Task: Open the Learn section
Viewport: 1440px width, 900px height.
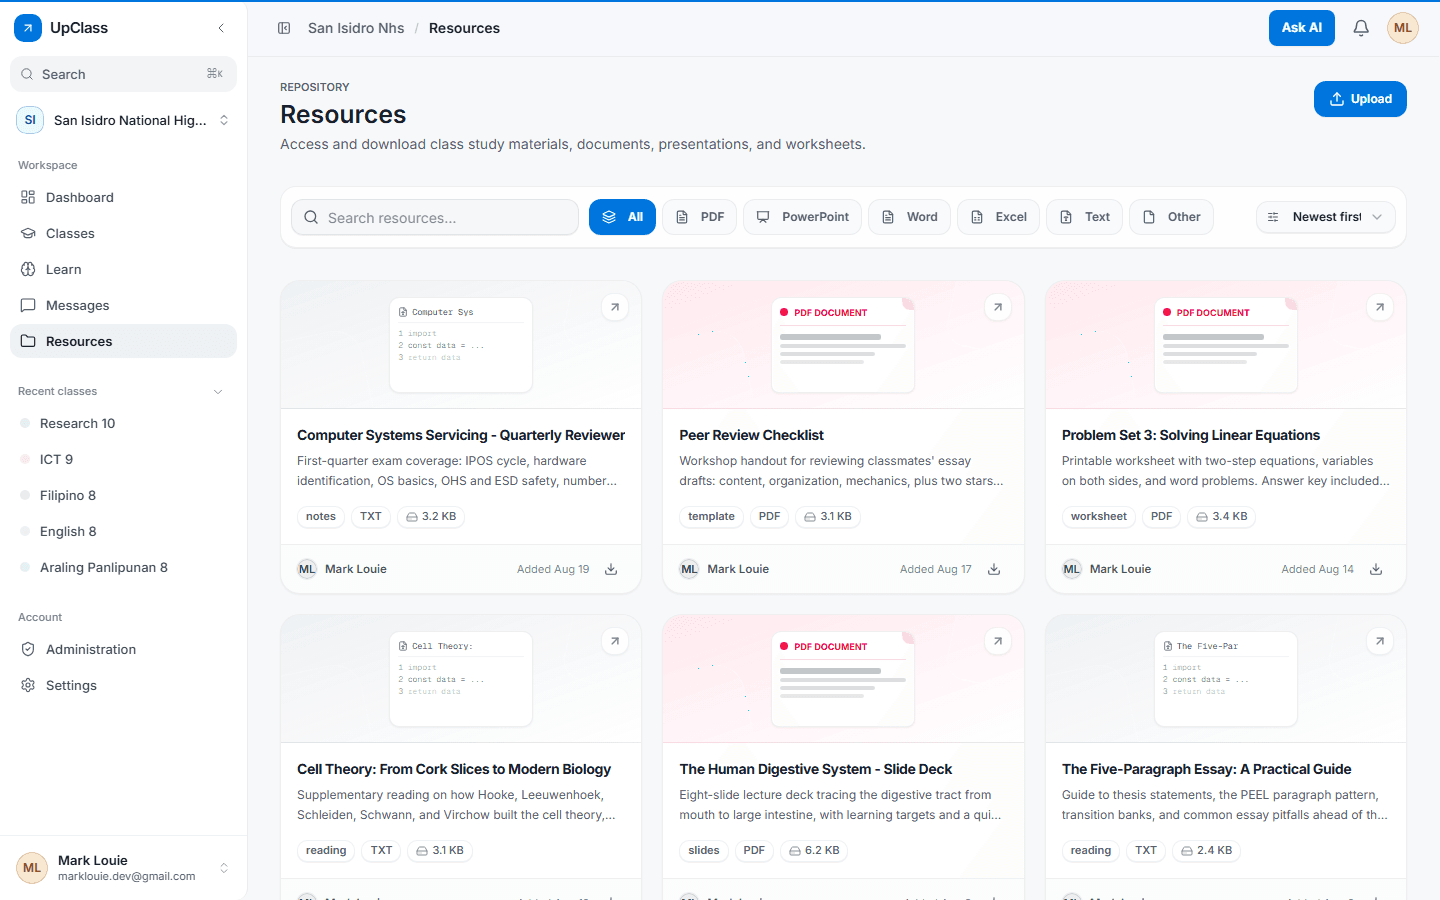Action: point(123,269)
